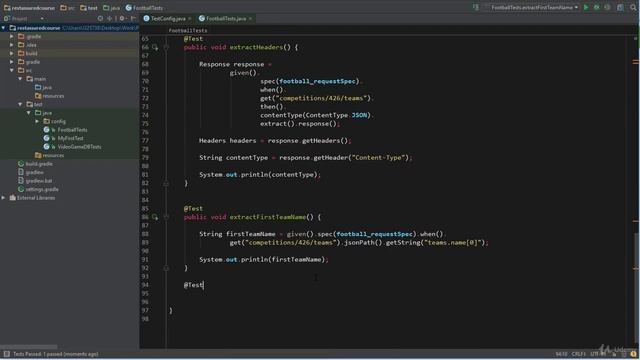Collapse the test folder
The height and width of the screenshot is (360, 640).
pos(20,104)
